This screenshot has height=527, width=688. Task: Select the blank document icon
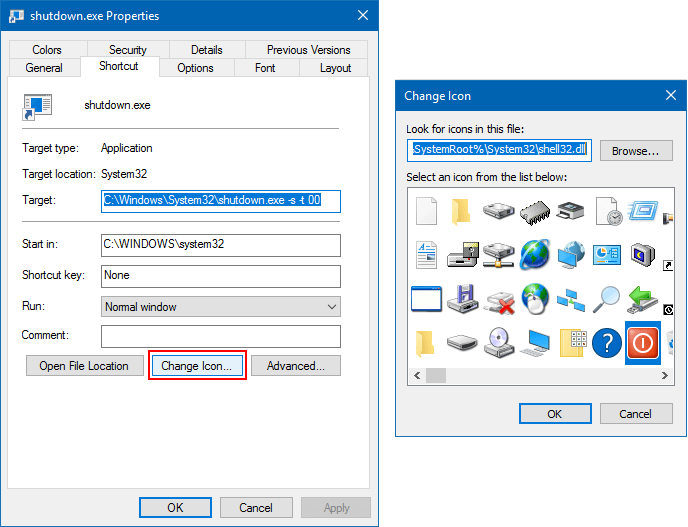pos(426,211)
